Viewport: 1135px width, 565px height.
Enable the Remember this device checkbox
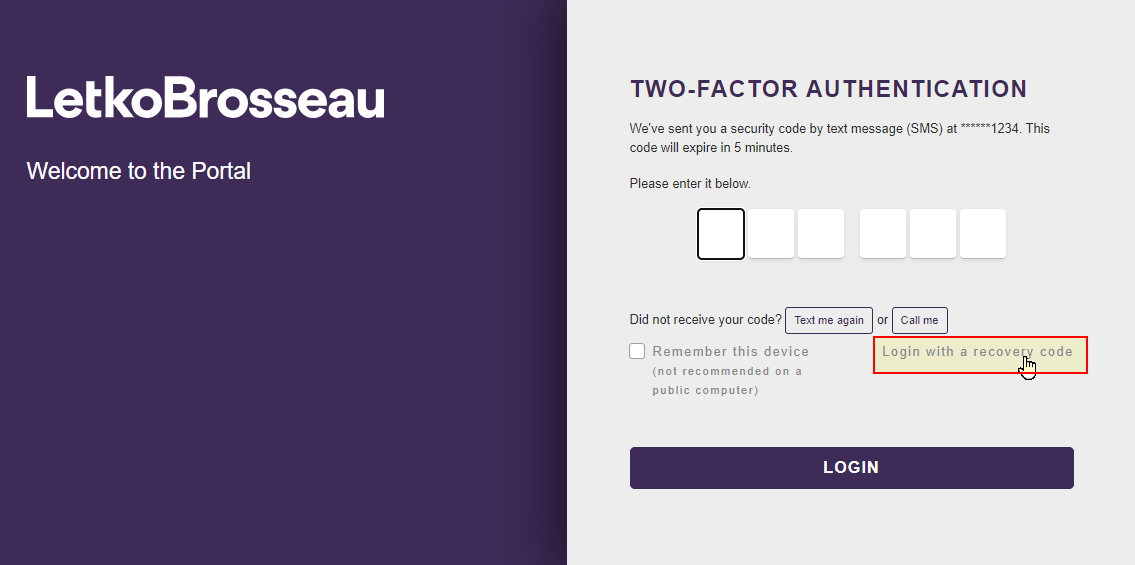[637, 351]
